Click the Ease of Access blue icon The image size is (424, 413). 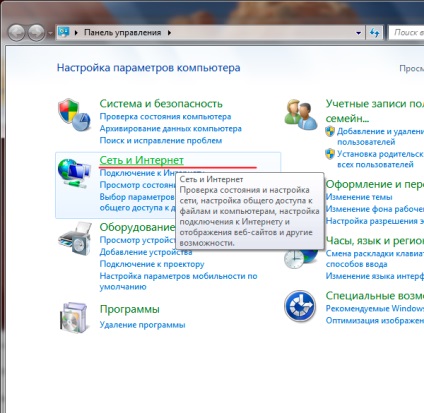(300, 306)
